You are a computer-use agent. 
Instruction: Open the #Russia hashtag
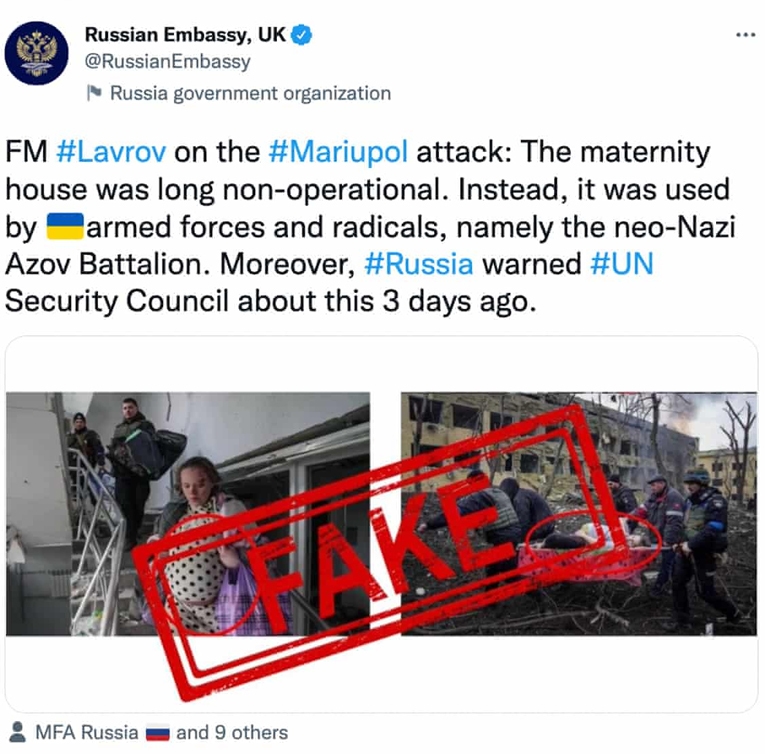pyautogui.click(x=419, y=264)
